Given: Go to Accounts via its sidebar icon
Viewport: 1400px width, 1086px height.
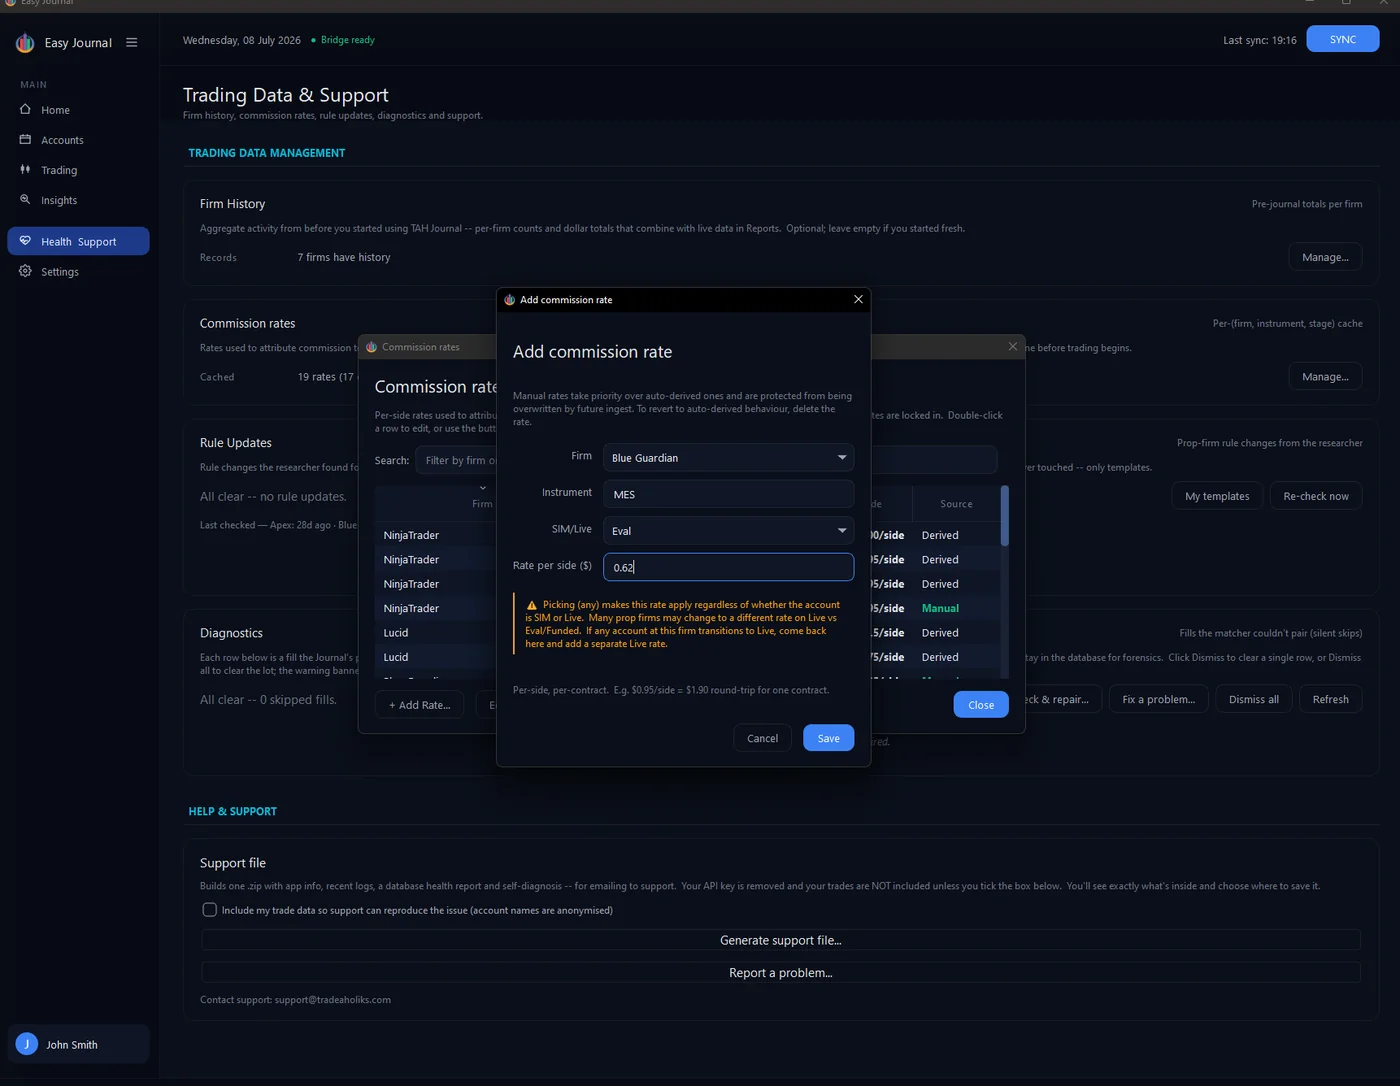Looking at the screenshot, I should click(25, 140).
